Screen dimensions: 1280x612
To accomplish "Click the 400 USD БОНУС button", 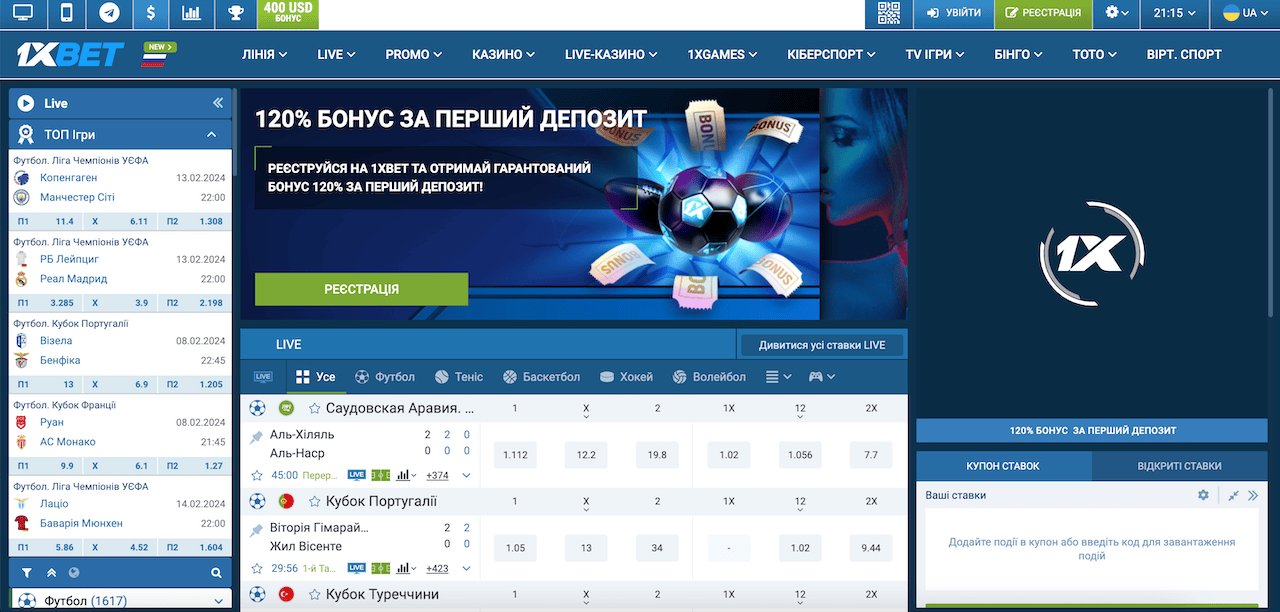I will click(x=287, y=13).
